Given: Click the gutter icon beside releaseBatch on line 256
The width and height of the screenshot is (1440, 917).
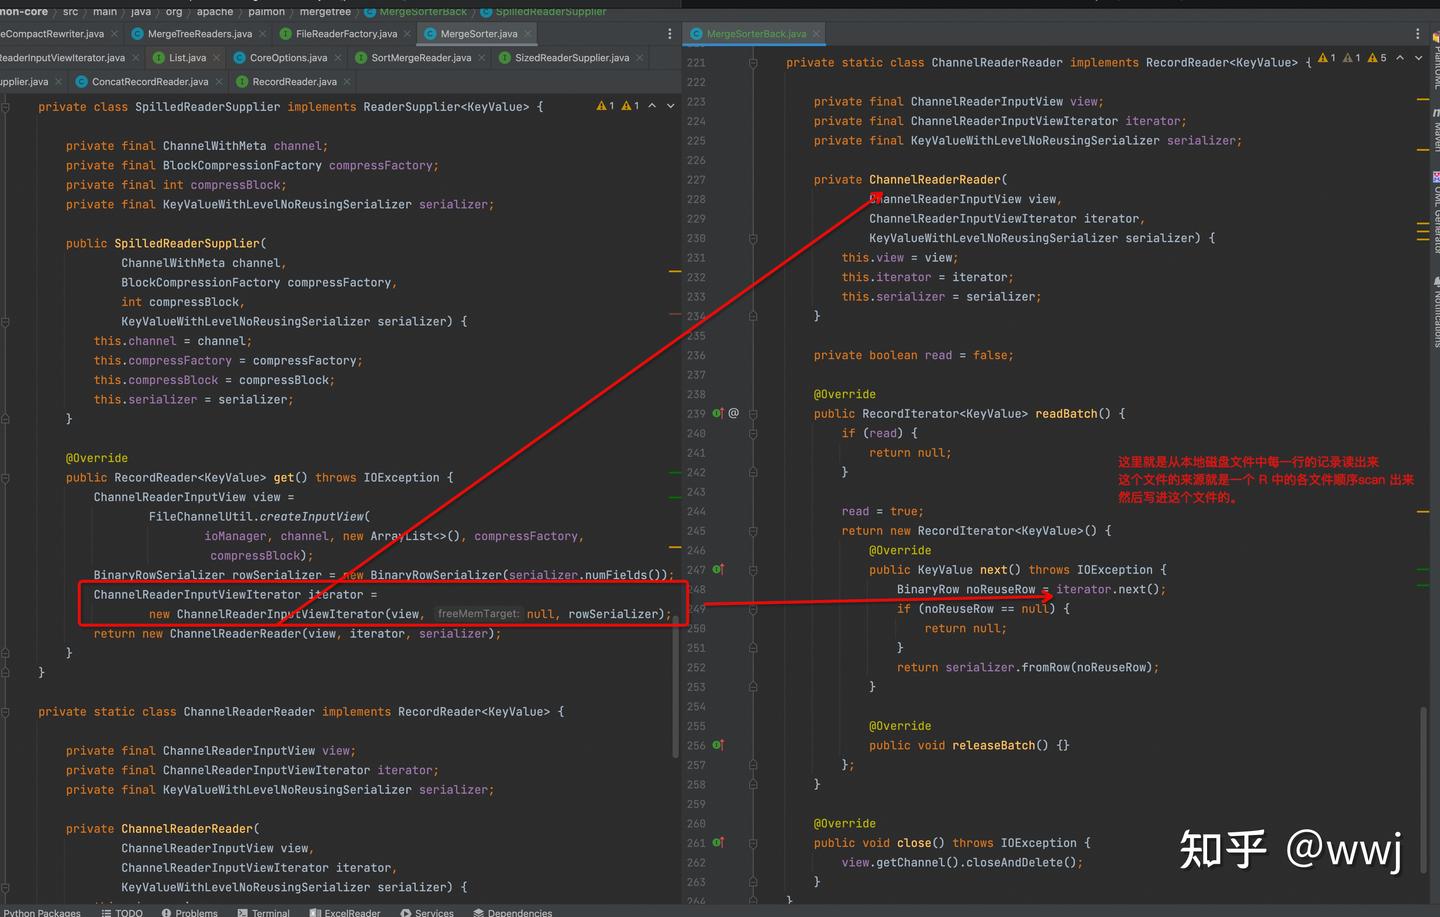Looking at the screenshot, I should [x=717, y=745].
